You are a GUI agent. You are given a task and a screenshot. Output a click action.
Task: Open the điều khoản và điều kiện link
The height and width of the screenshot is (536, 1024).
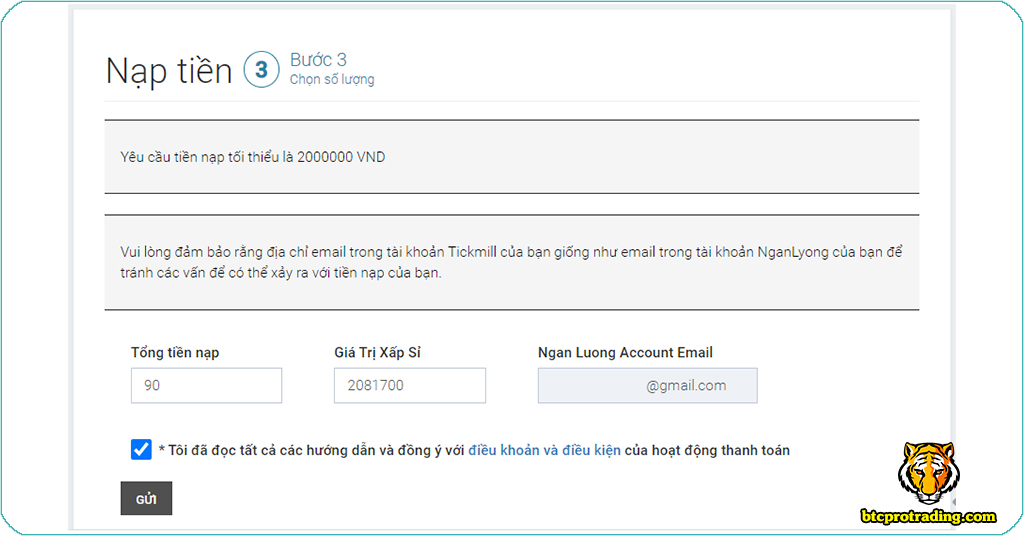pyautogui.click(x=544, y=450)
